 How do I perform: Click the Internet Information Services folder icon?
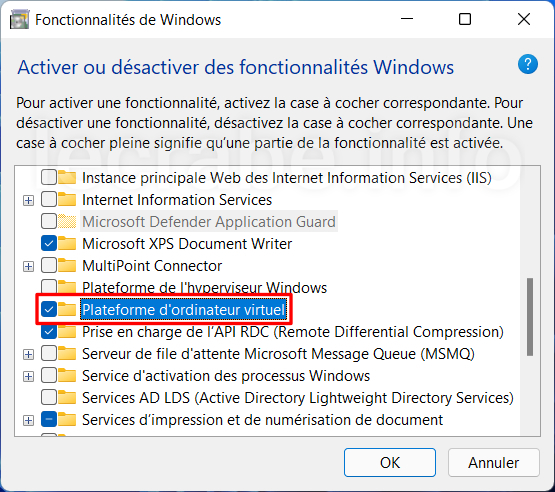[x=67, y=200]
